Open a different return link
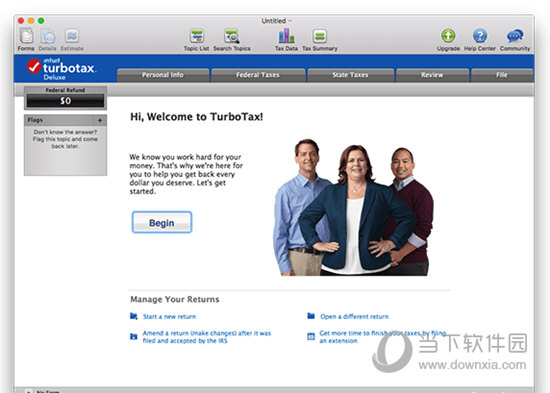This screenshot has height=393, width=550. pos(354,317)
